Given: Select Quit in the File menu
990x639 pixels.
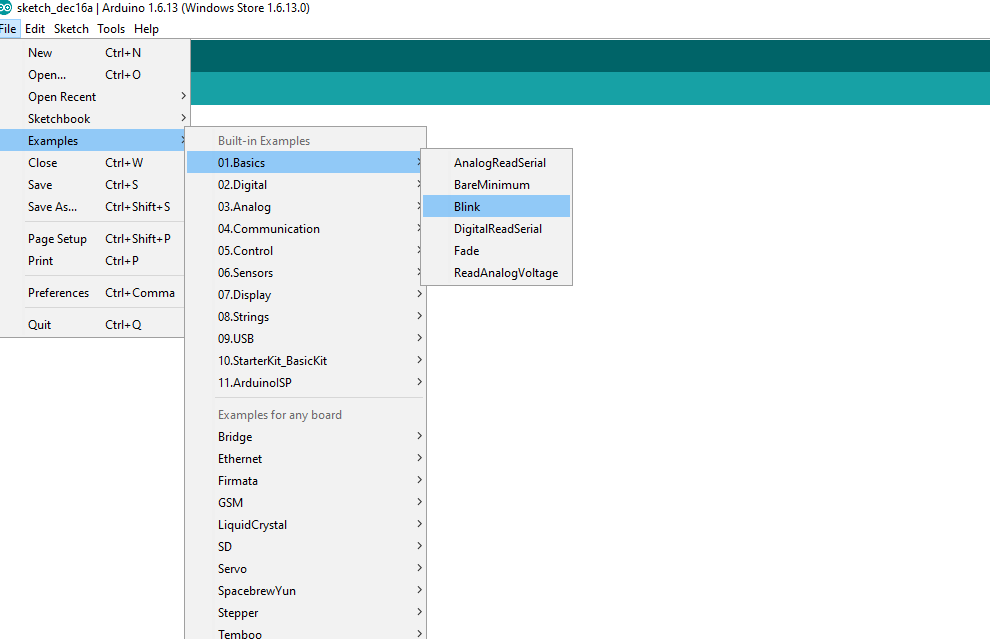Looking at the screenshot, I should point(40,325).
